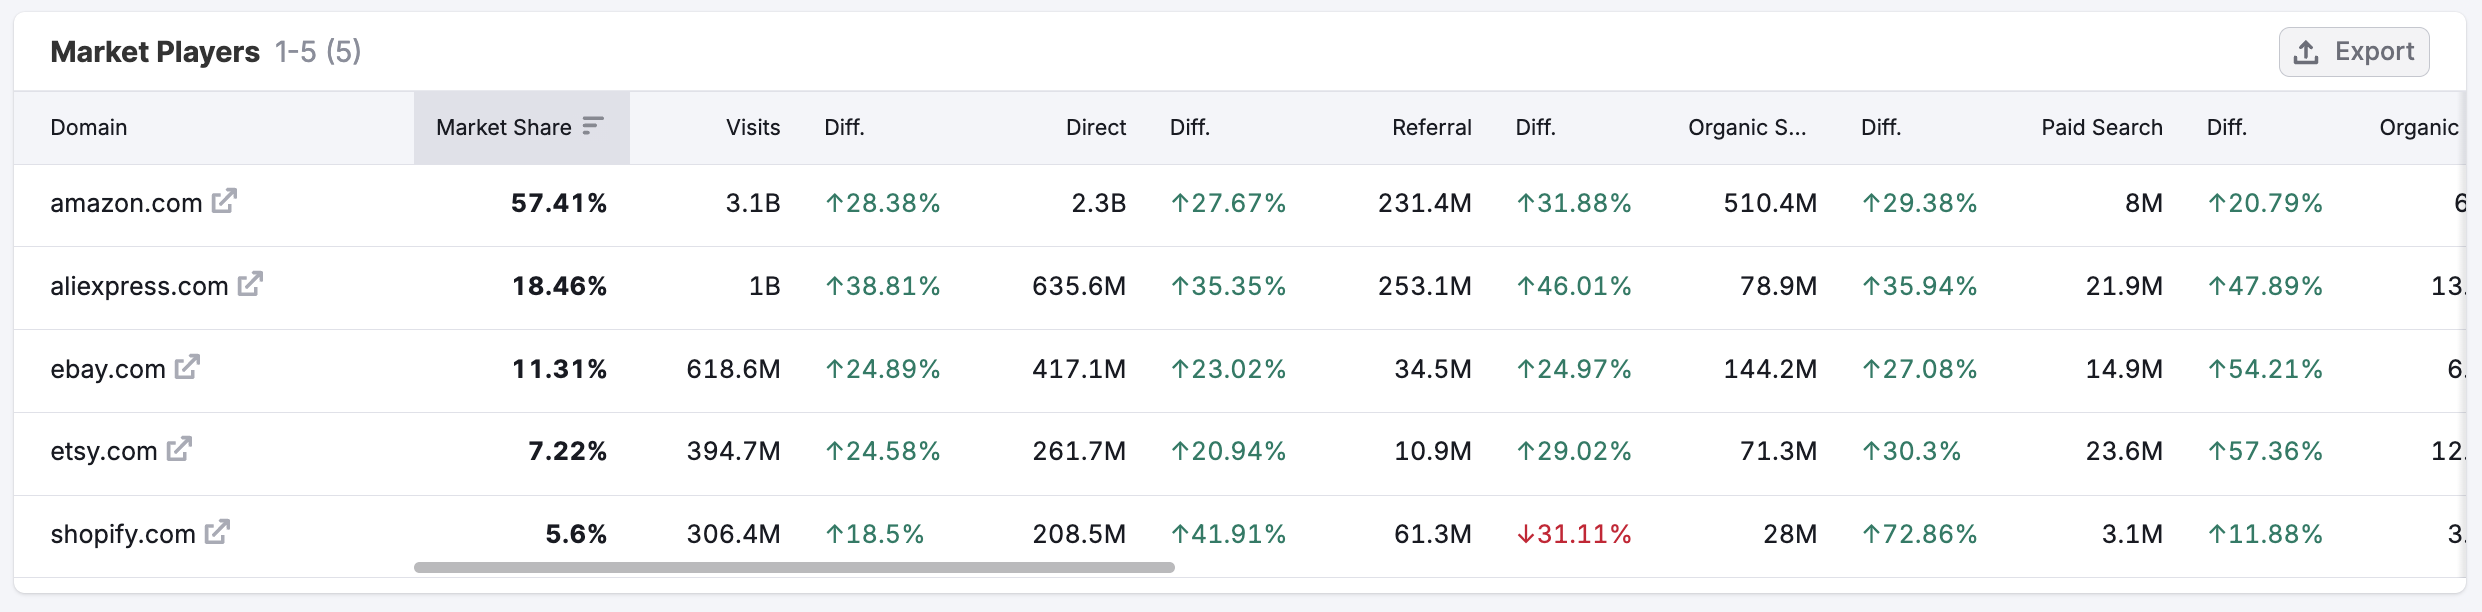
Task: Click shopify.com referral decrease 31.11% value
Action: 1574,534
